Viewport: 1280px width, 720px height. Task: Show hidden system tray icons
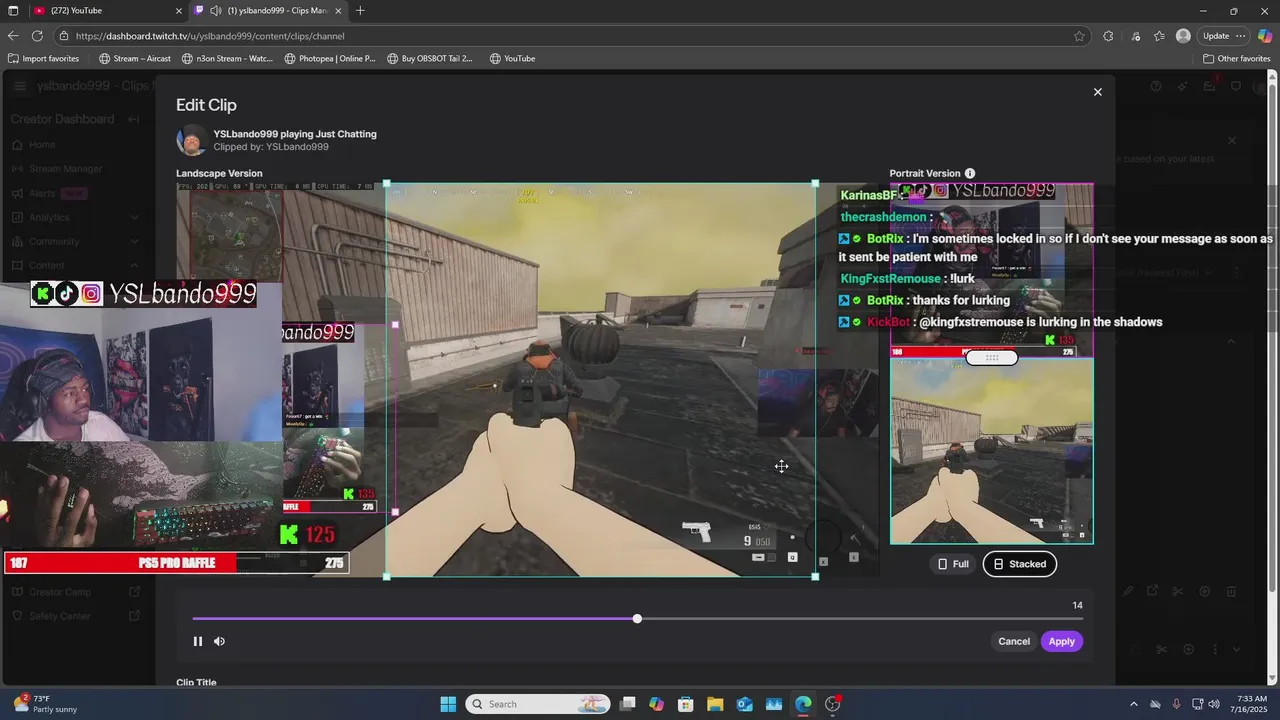[x=1133, y=704]
